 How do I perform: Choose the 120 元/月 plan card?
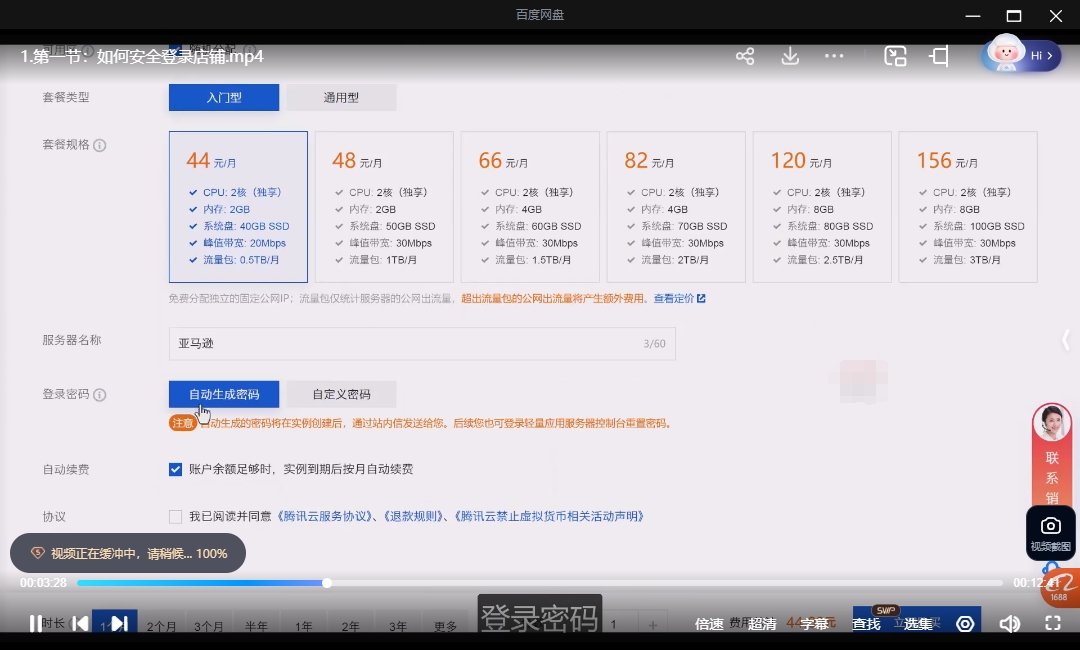click(x=822, y=207)
